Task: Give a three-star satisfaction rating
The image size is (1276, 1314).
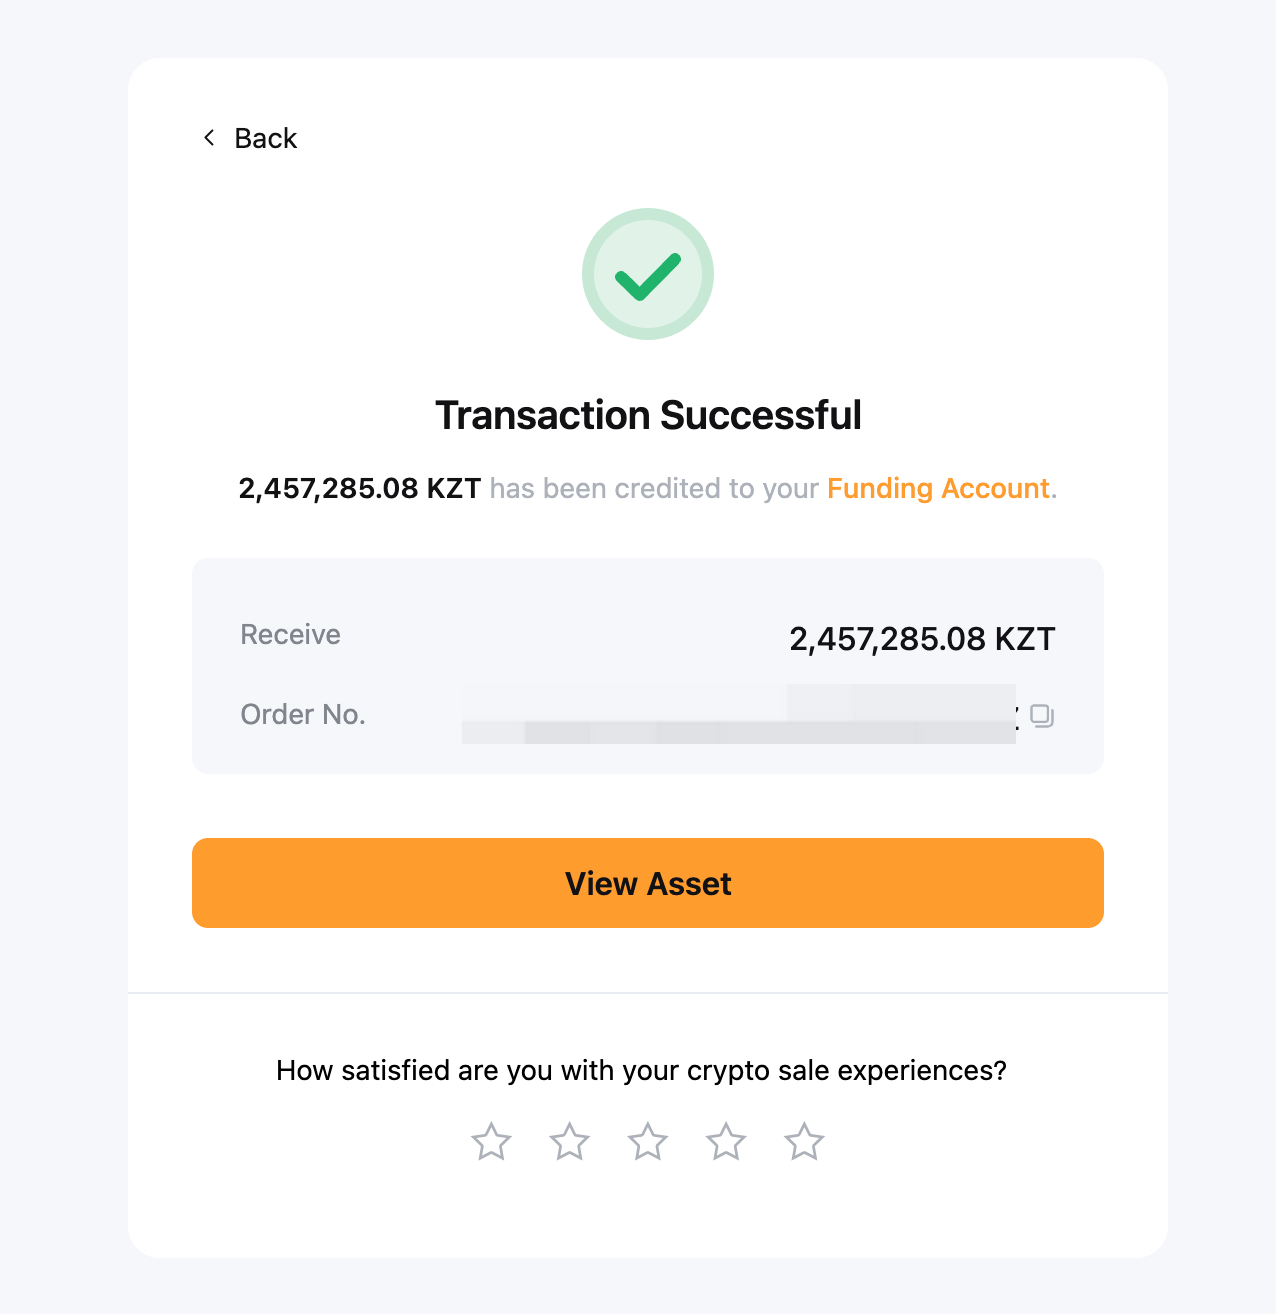Action: click(648, 1142)
